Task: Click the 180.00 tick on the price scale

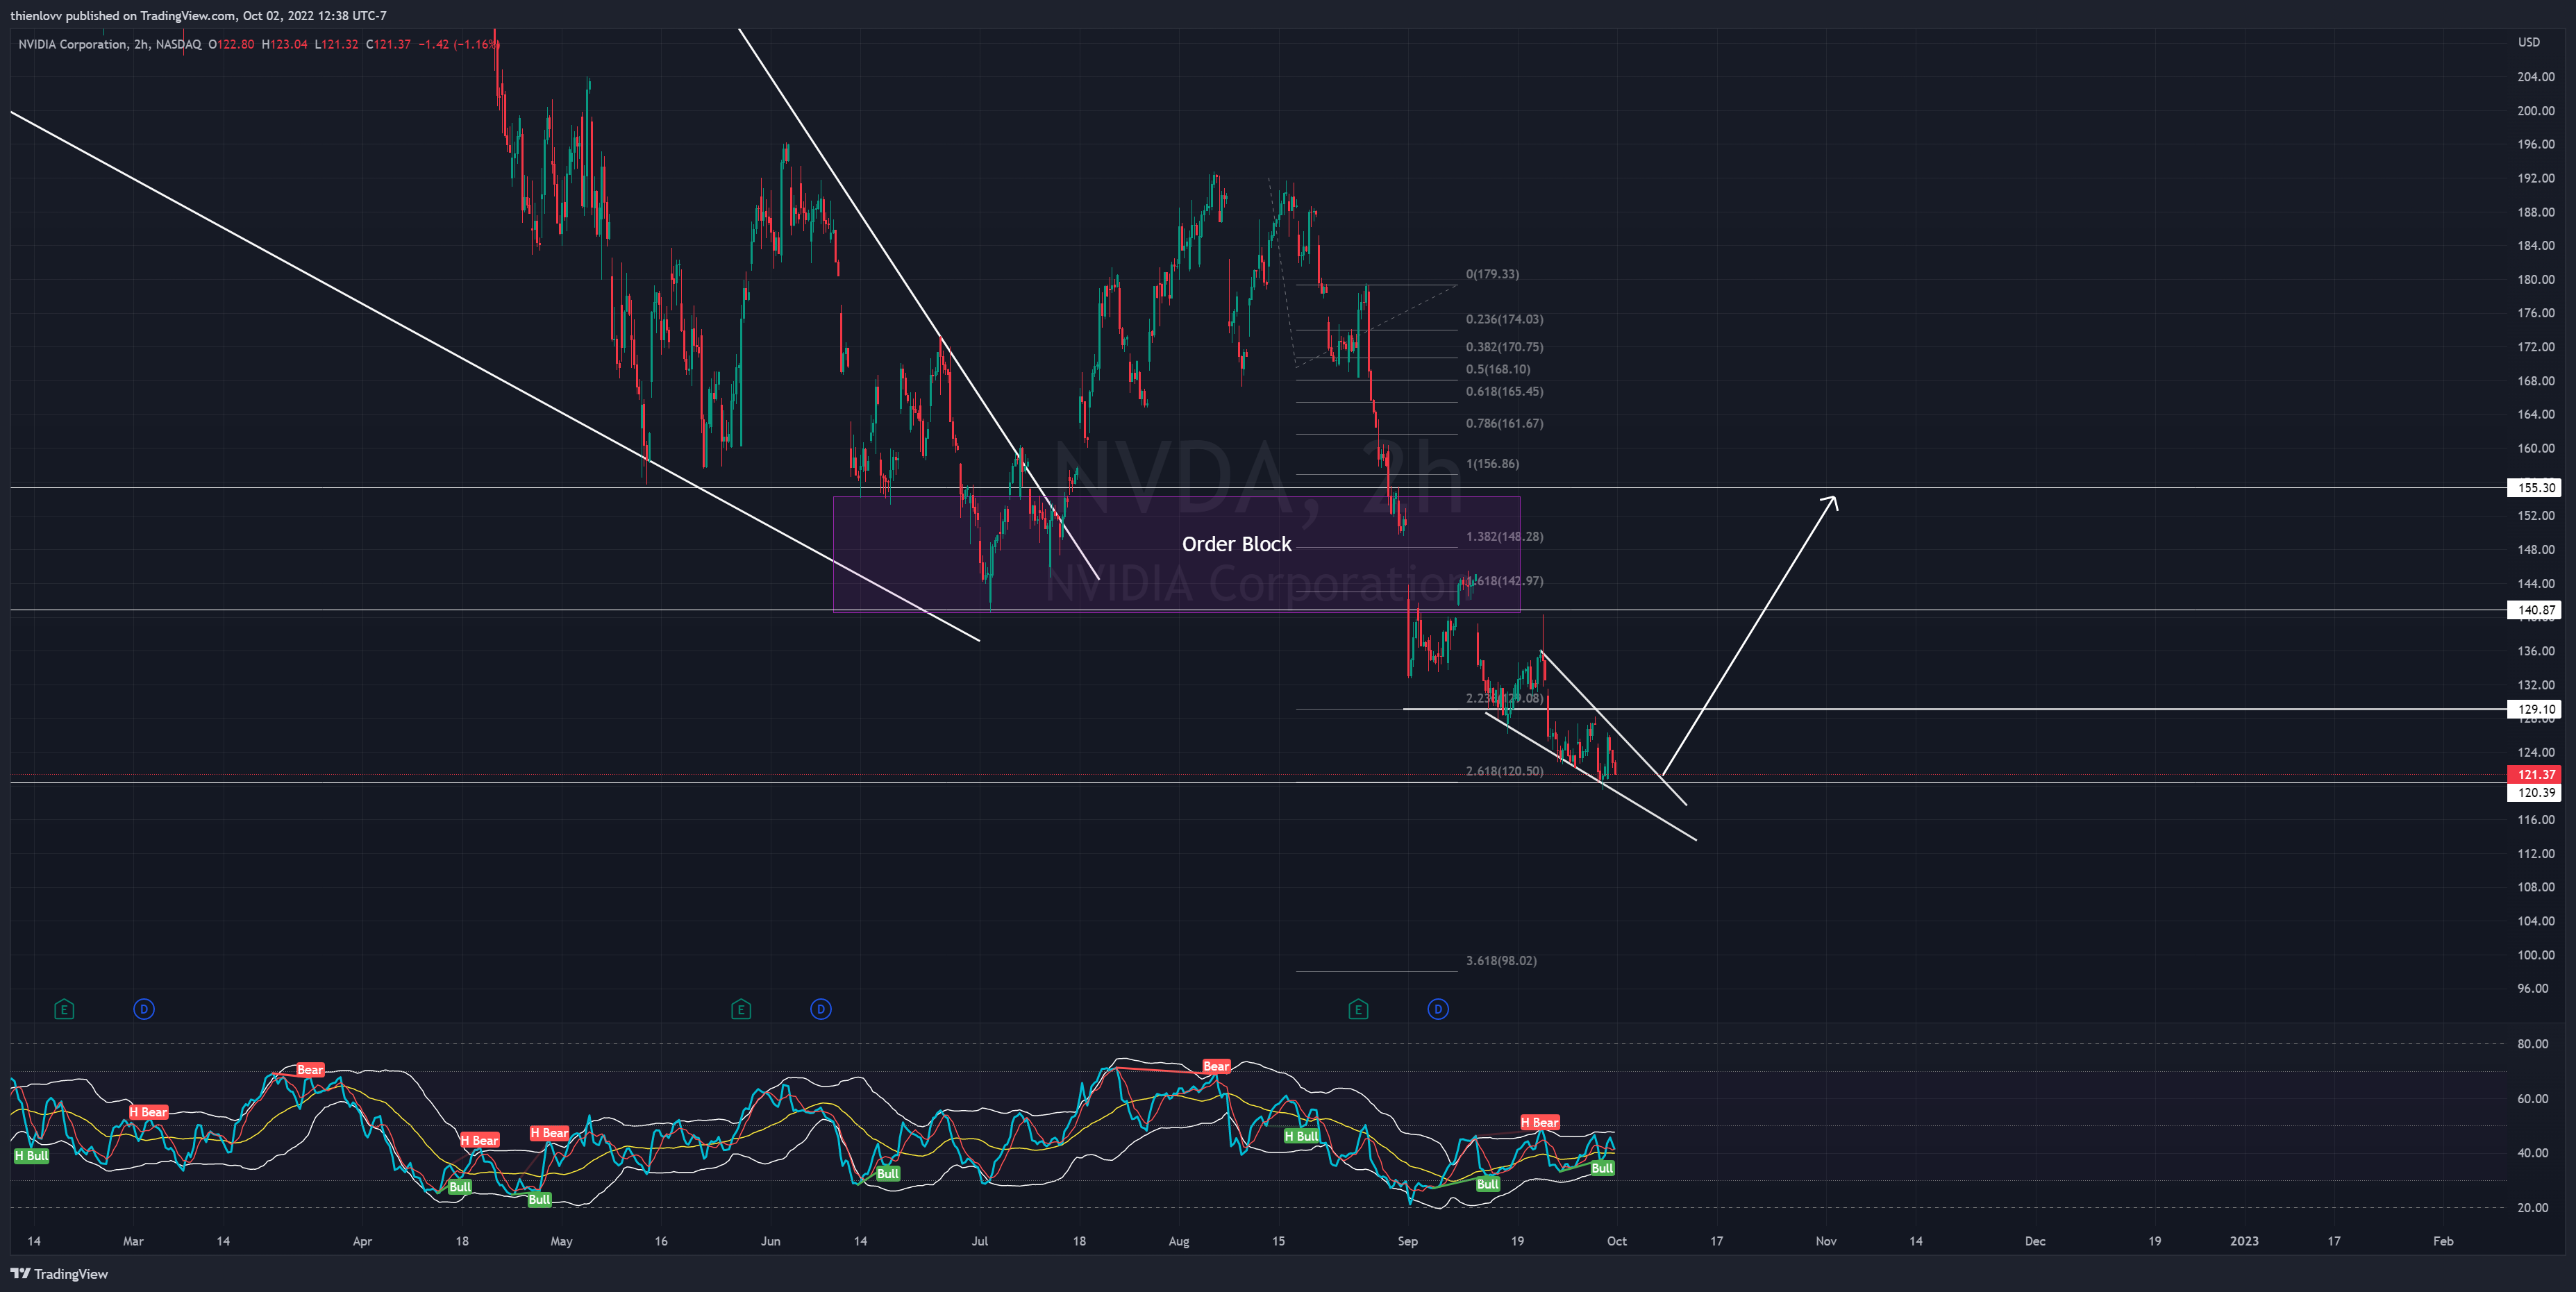Action: tap(2535, 279)
